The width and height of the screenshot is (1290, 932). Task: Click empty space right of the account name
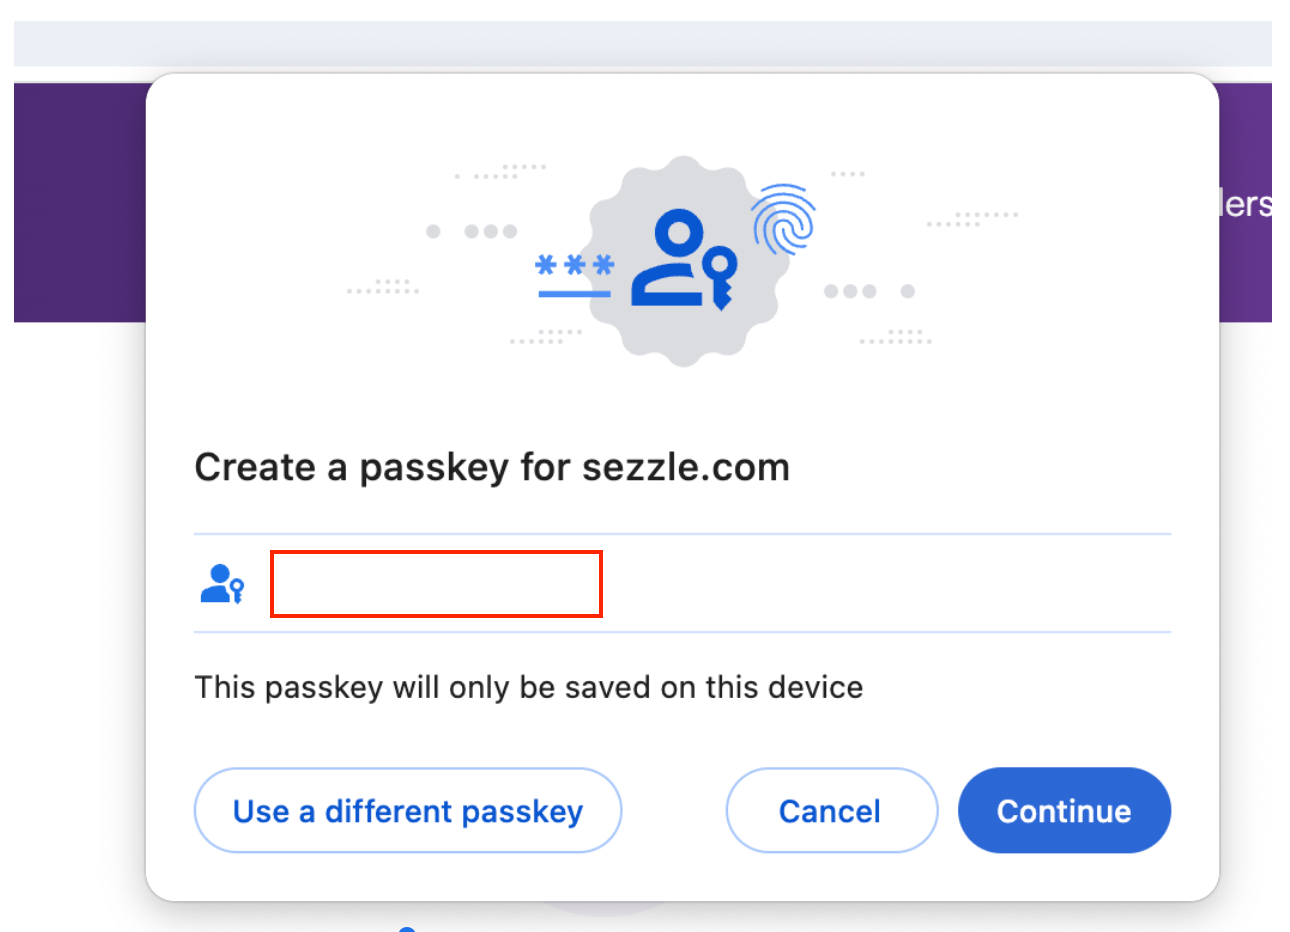tap(880, 583)
